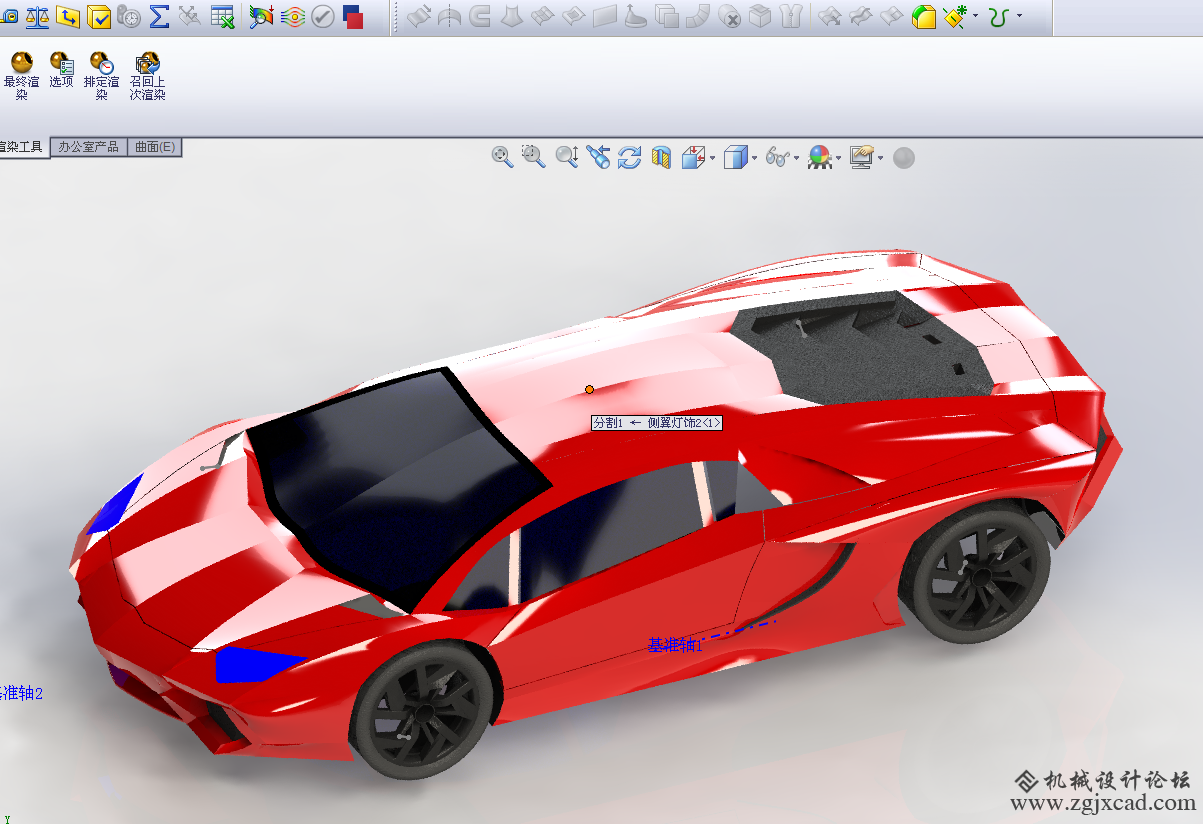This screenshot has height=824, width=1203.
Task: Click the gray checkmark circle icon
Action: (x=323, y=16)
